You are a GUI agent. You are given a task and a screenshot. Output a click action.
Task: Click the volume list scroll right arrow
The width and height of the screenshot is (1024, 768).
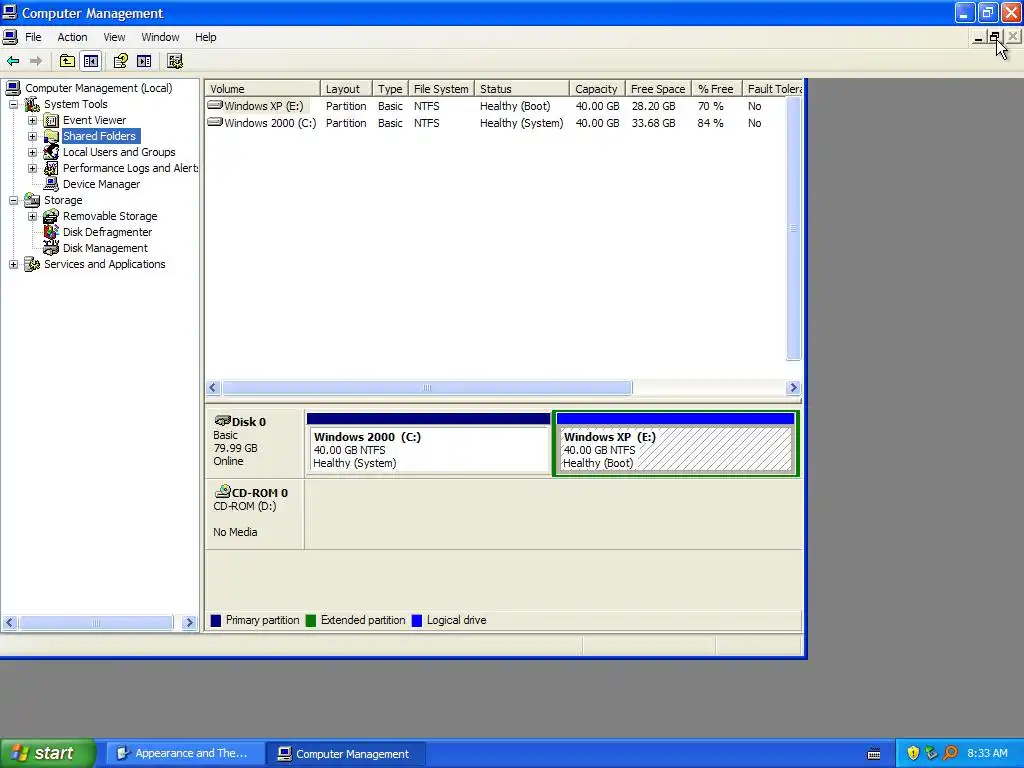(x=793, y=388)
